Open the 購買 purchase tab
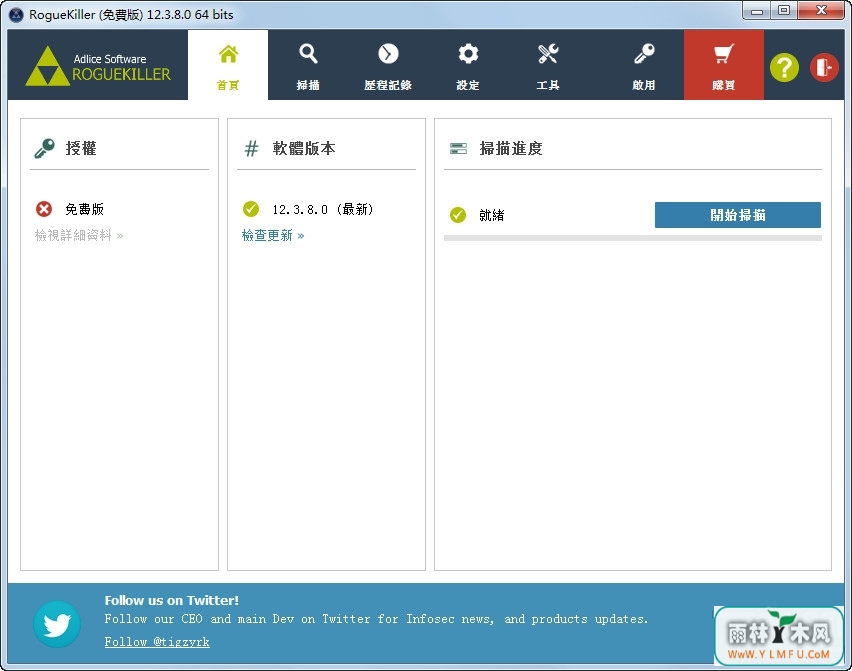 (x=724, y=65)
